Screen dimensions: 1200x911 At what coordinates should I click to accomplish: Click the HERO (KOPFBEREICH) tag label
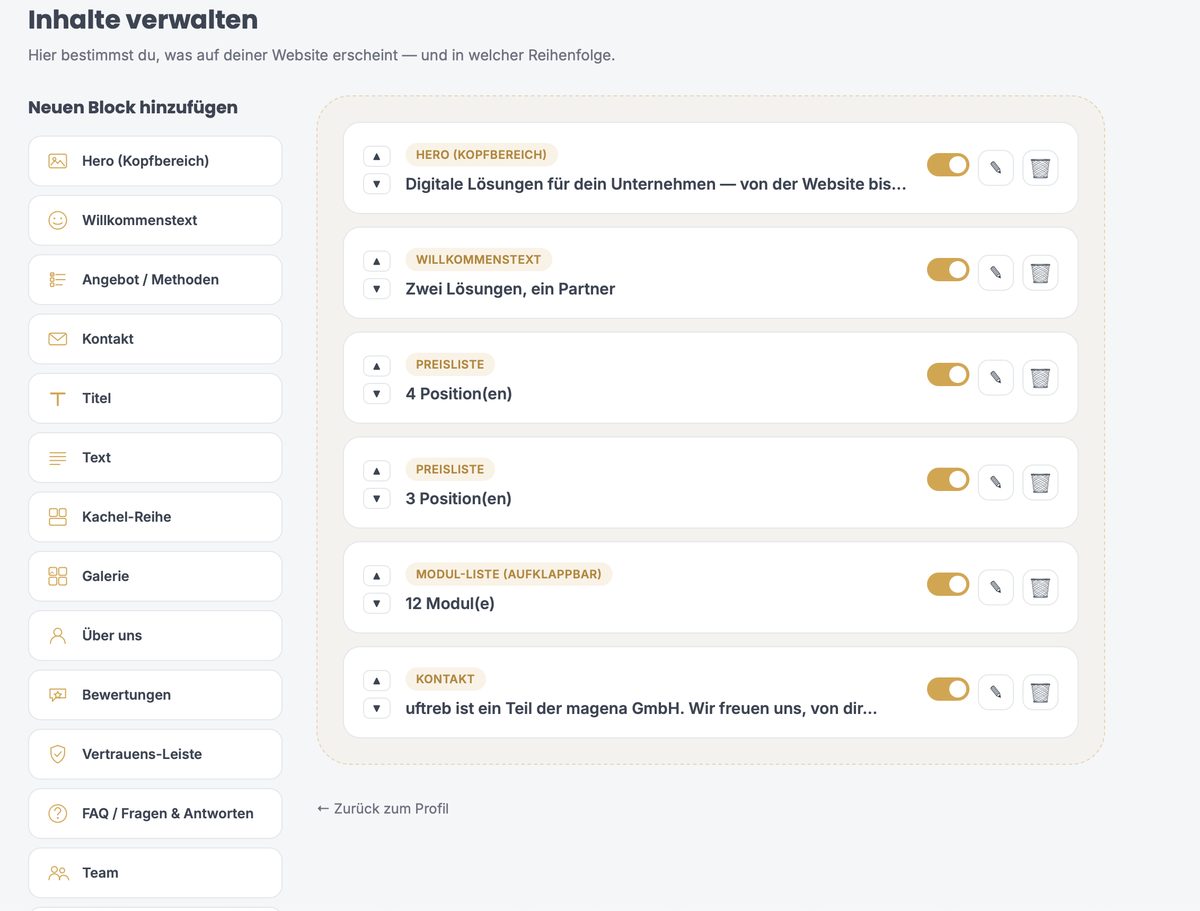(x=481, y=155)
